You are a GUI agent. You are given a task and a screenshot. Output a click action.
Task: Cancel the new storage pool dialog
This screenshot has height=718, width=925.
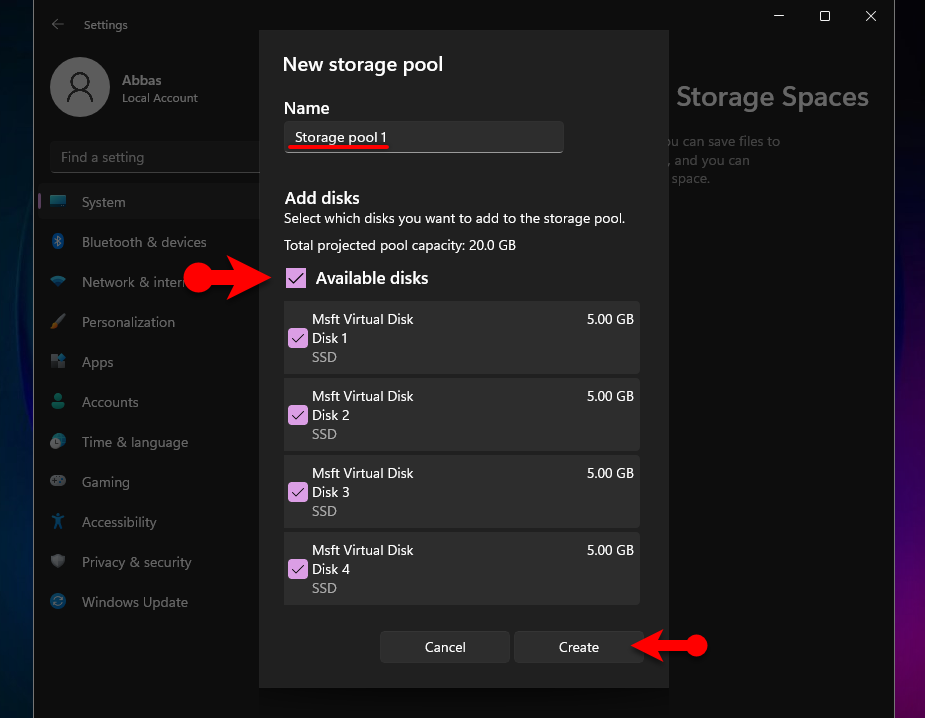445,647
